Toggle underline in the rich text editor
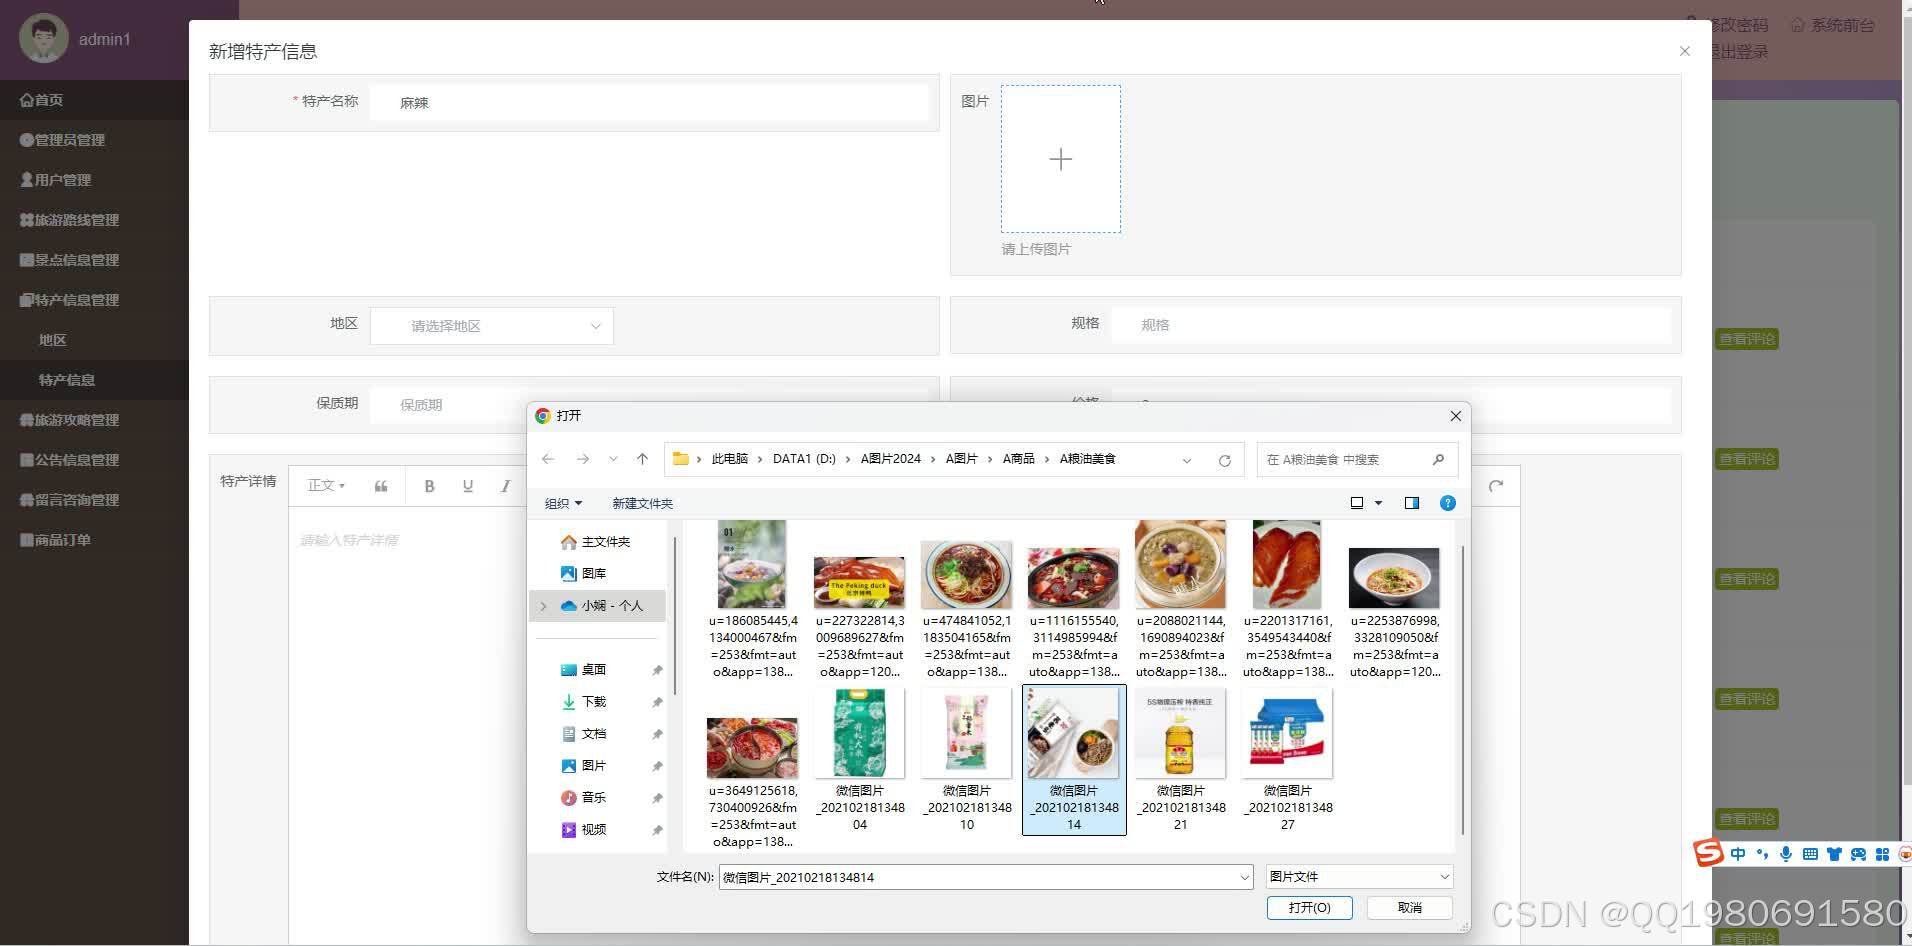The image size is (1912, 946). 467,485
